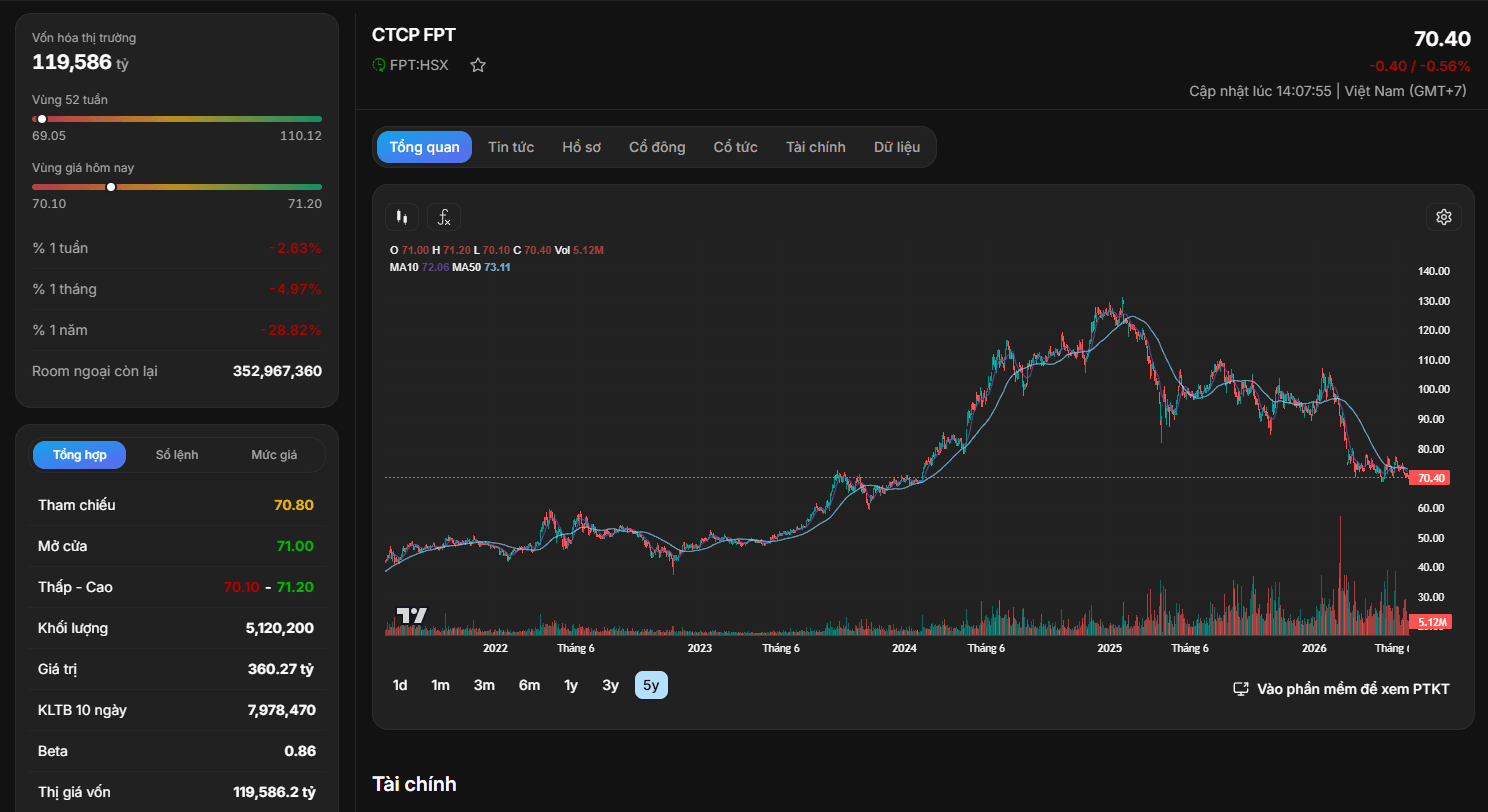The image size is (1488, 812).
Task: Click the TradingView logo on chart
Action: 412,616
